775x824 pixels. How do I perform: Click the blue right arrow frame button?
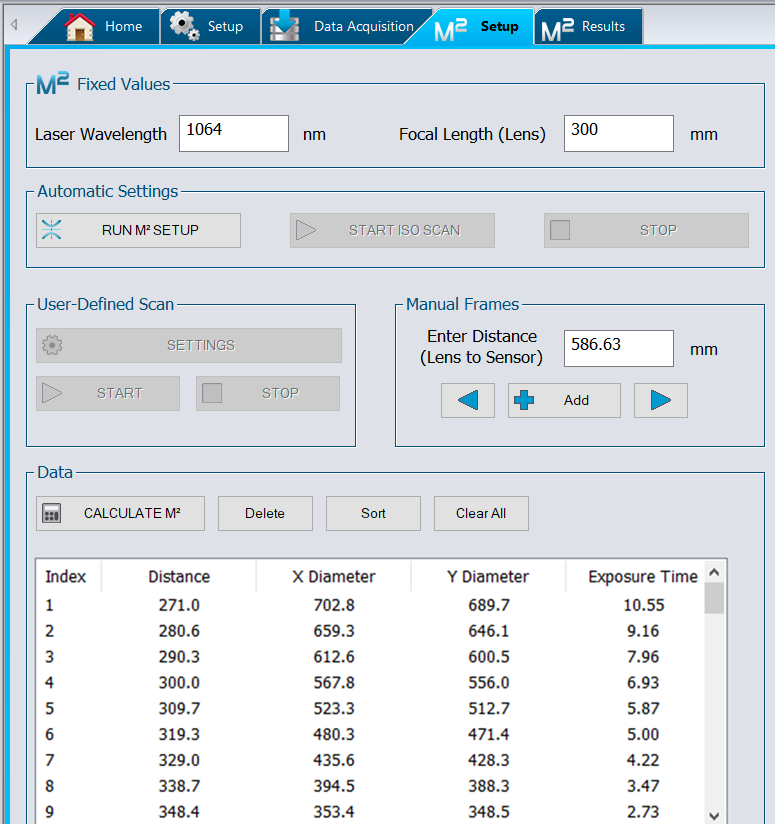[660, 400]
